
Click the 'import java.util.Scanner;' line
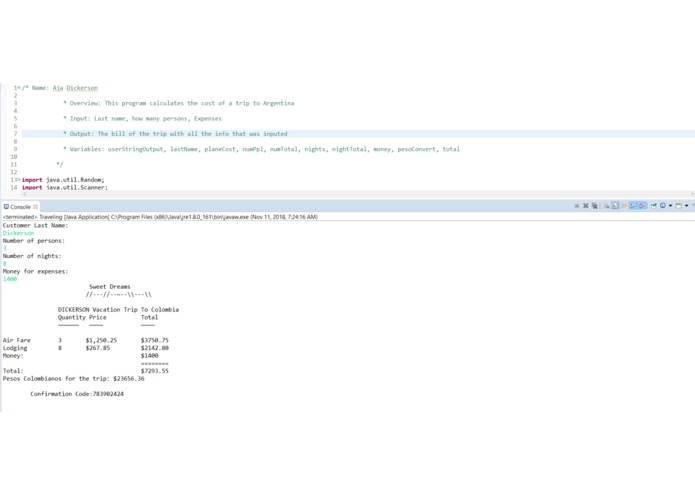coord(65,187)
